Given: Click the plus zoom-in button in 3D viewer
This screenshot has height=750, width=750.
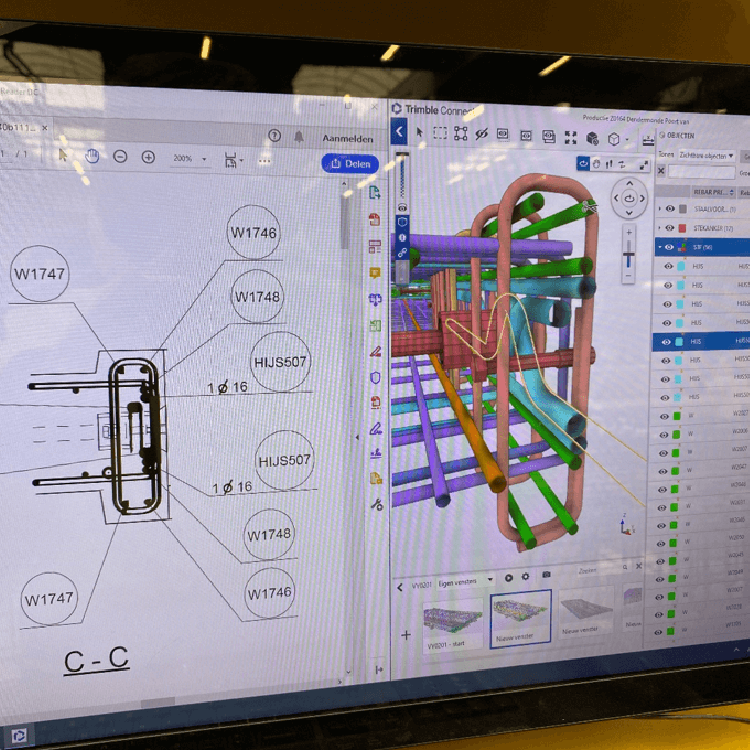Looking at the screenshot, I should click(629, 232).
